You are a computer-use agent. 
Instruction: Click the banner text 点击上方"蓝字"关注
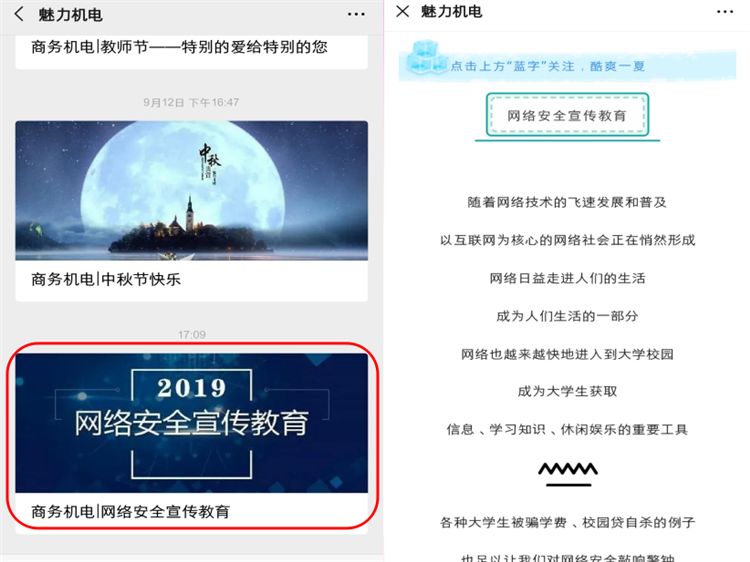pos(513,66)
